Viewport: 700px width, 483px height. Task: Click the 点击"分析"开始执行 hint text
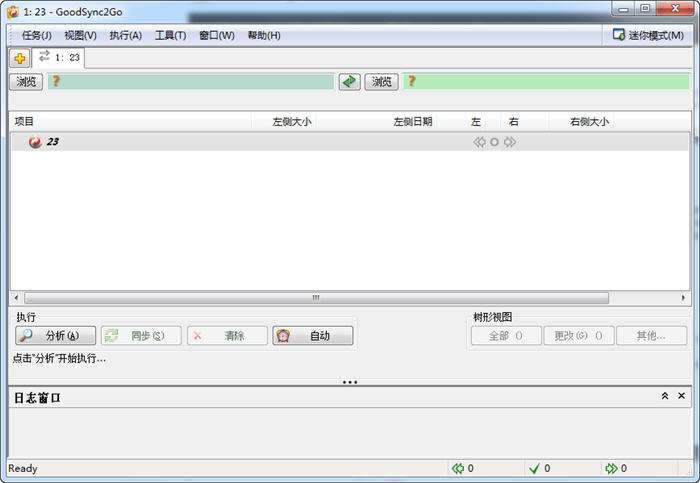59,358
